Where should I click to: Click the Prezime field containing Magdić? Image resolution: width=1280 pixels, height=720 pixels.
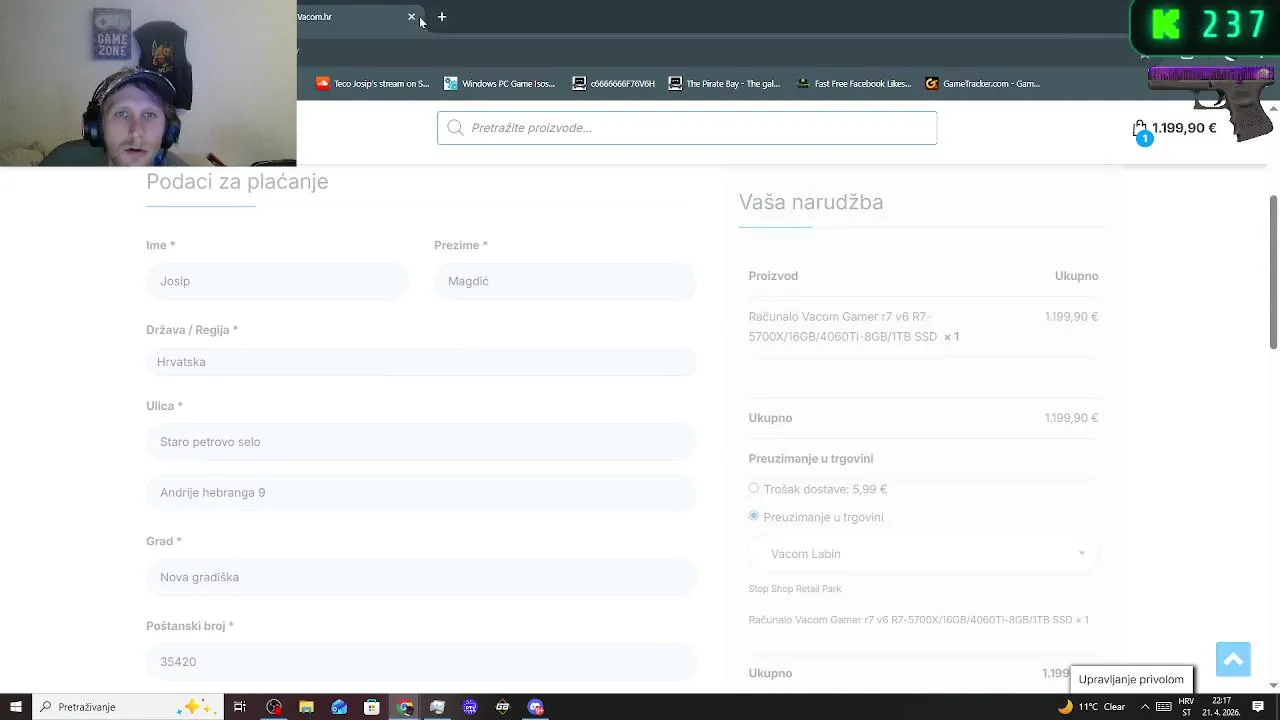pos(565,281)
